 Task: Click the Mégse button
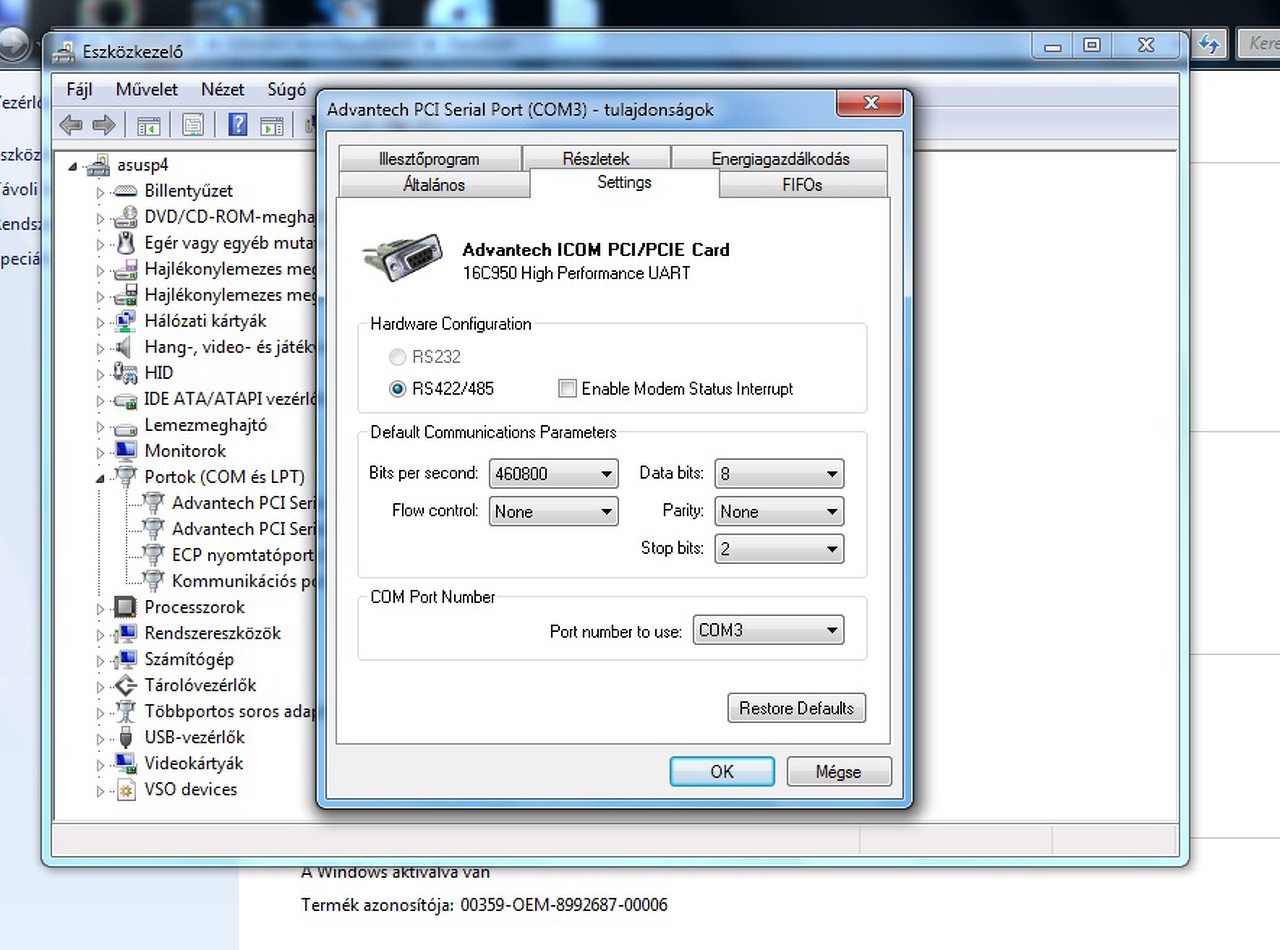pyautogui.click(x=838, y=772)
